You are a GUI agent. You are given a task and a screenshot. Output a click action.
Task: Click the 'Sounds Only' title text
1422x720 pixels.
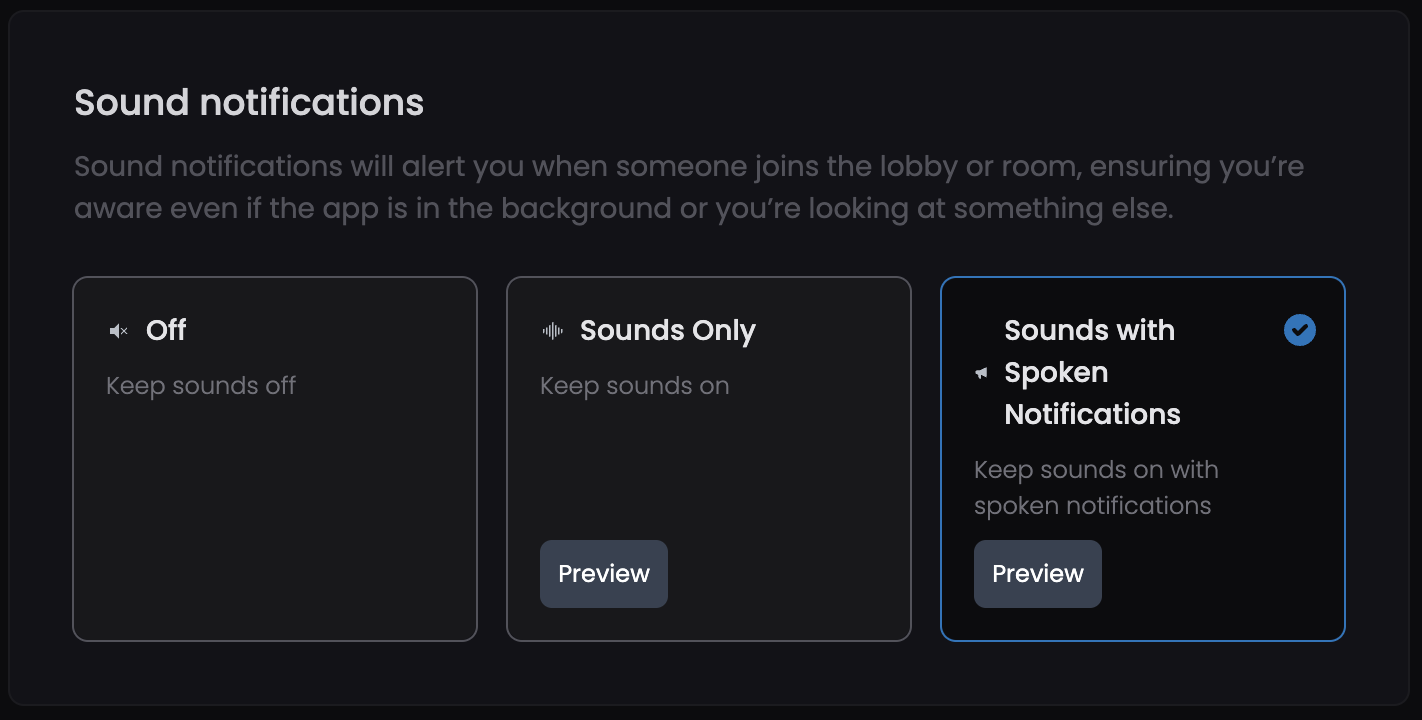coord(668,331)
